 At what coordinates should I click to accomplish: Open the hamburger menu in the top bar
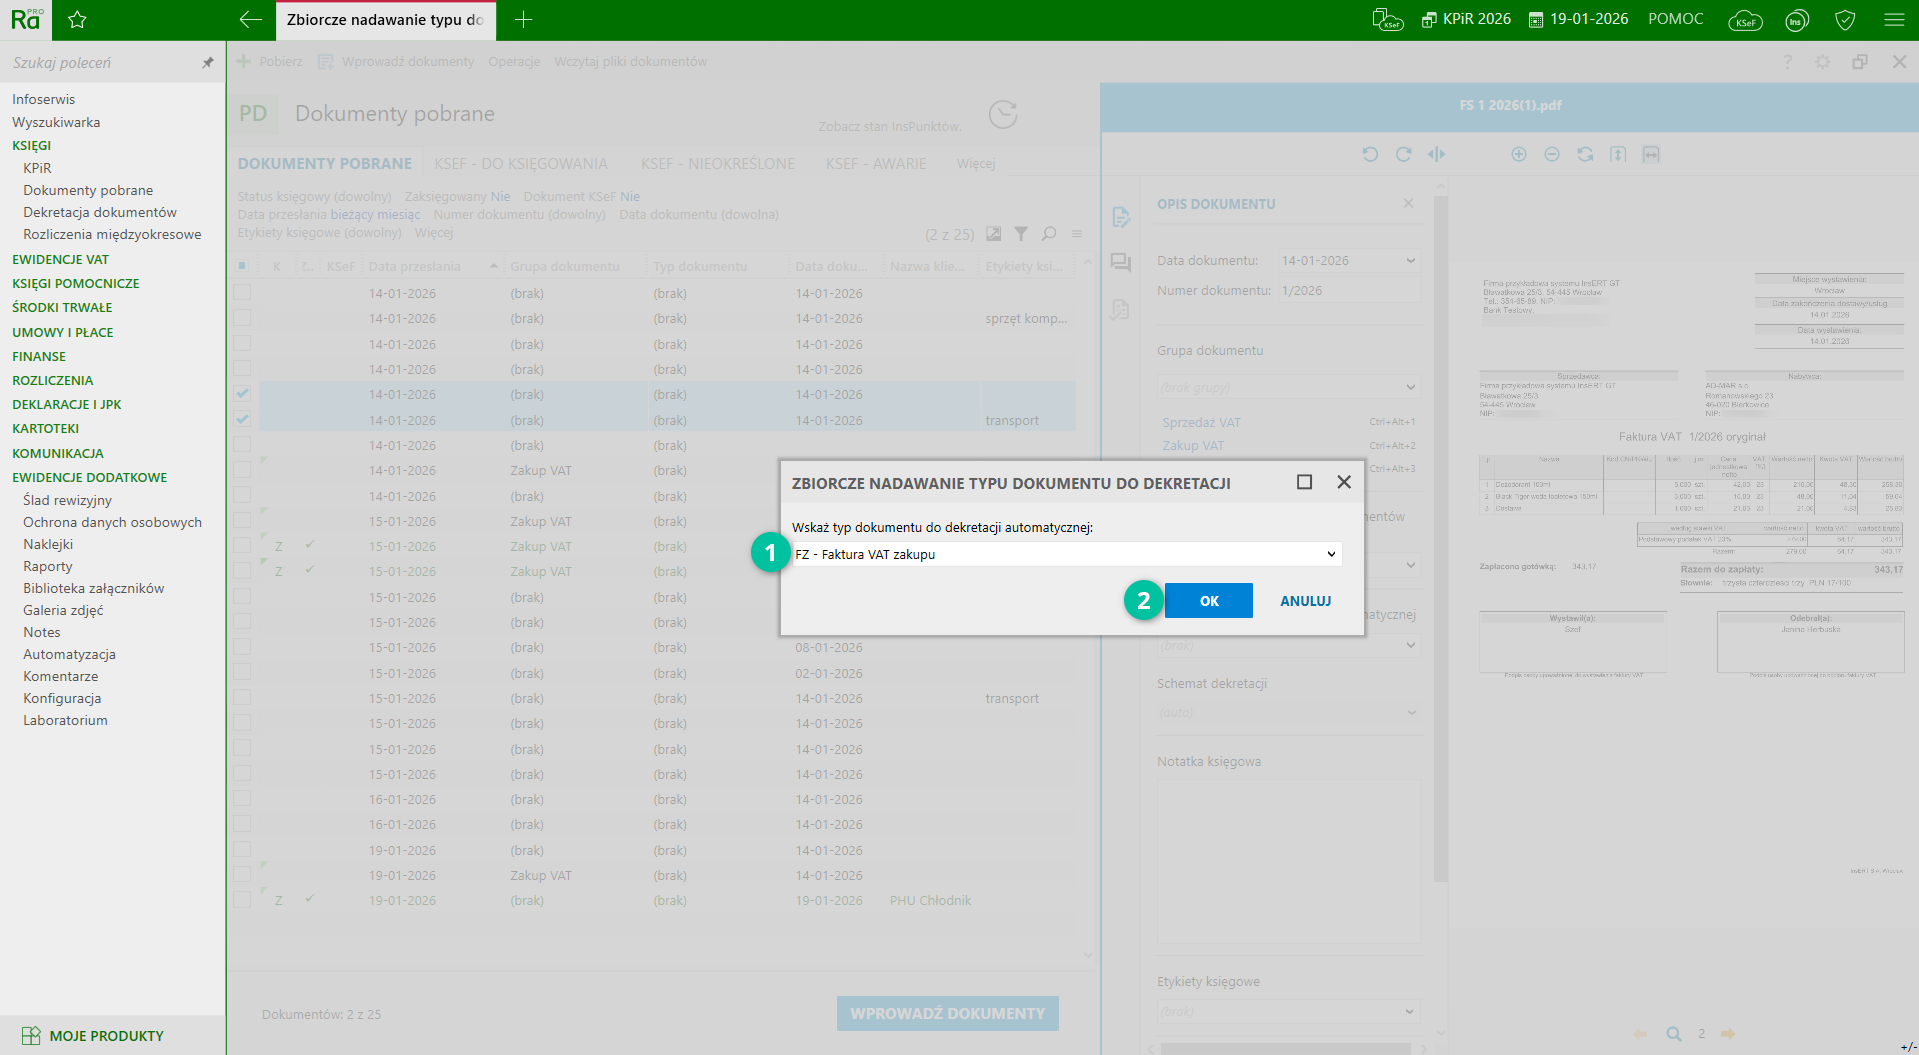pos(1894,20)
